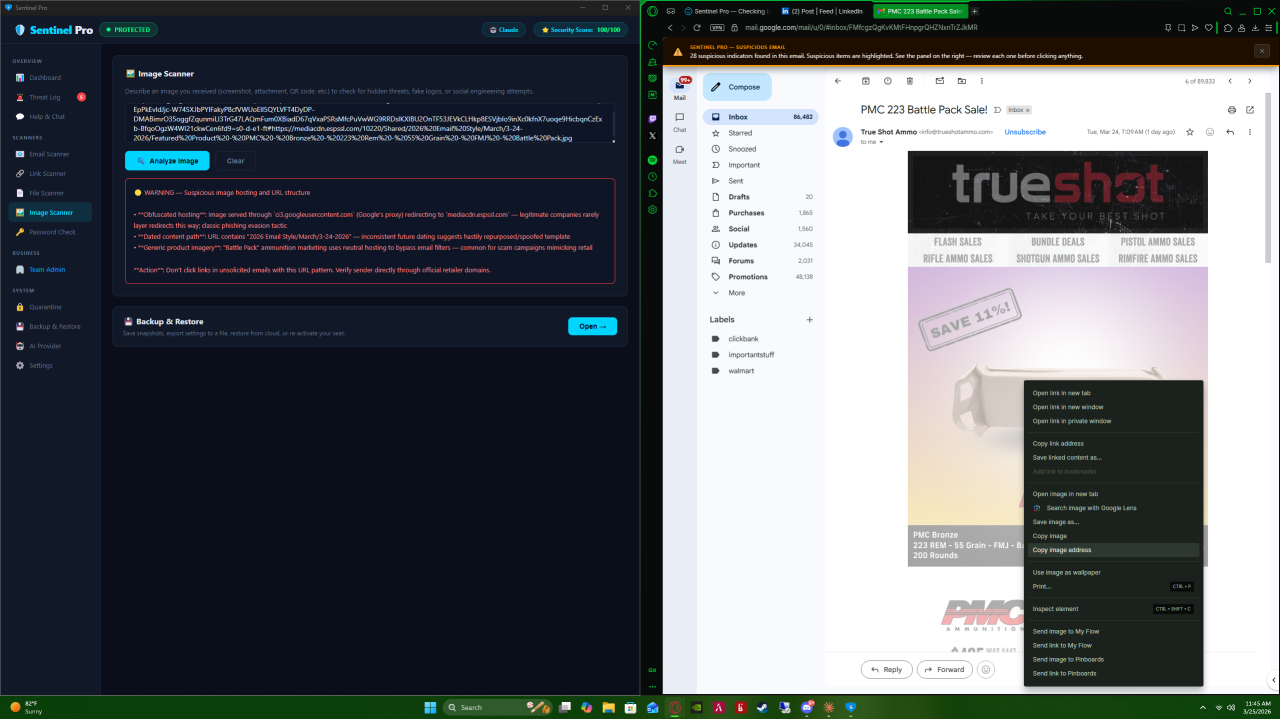Click Reply icon beside the email date
1280x719 pixels.
click(1230, 132)
